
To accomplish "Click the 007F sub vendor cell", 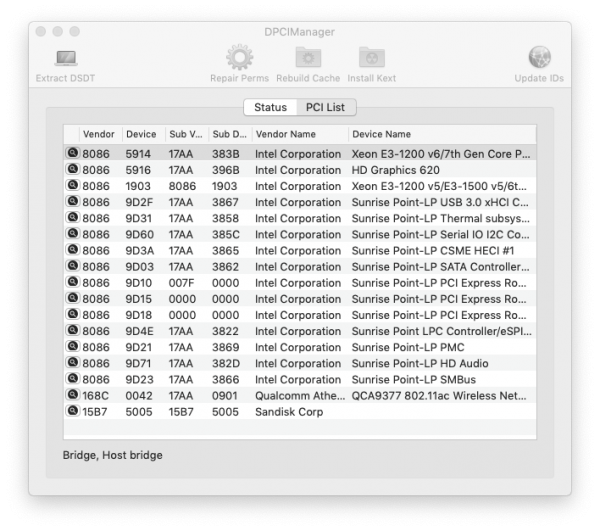I will tap(181, 283).
